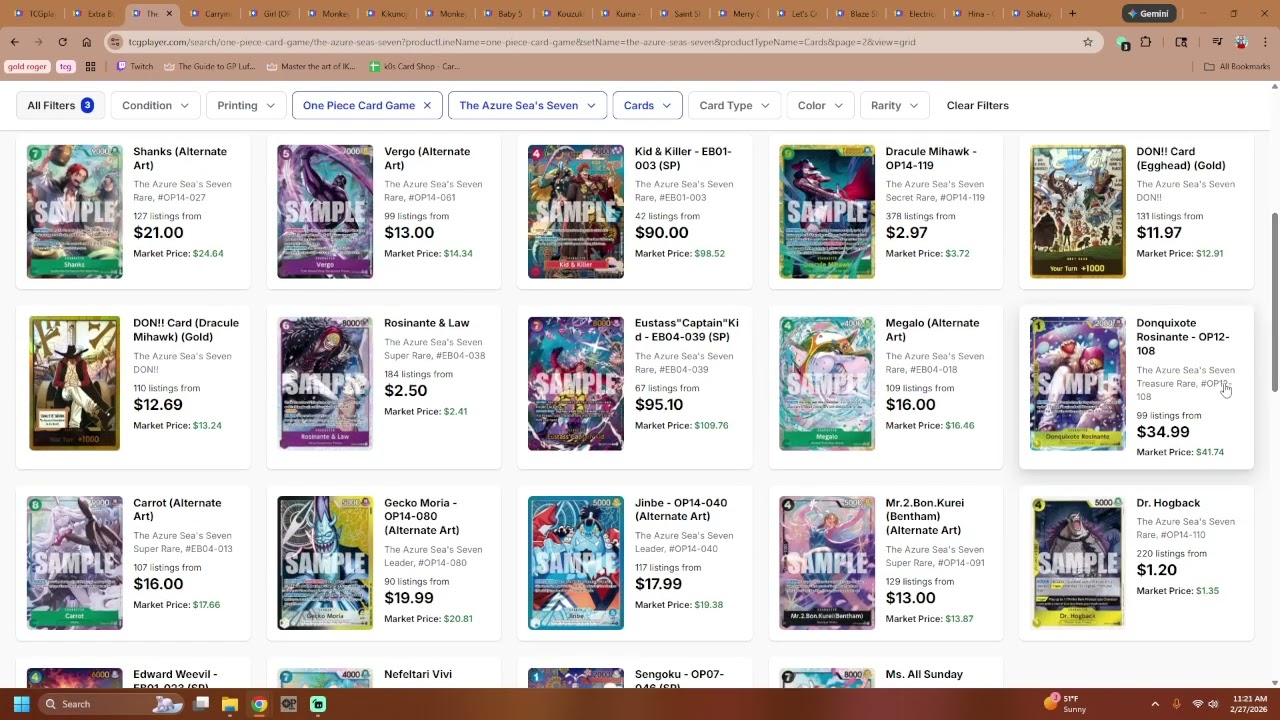Open the Rosinante & Law card title
This screenshot has height=720, width=1280.
click(426, 323)
